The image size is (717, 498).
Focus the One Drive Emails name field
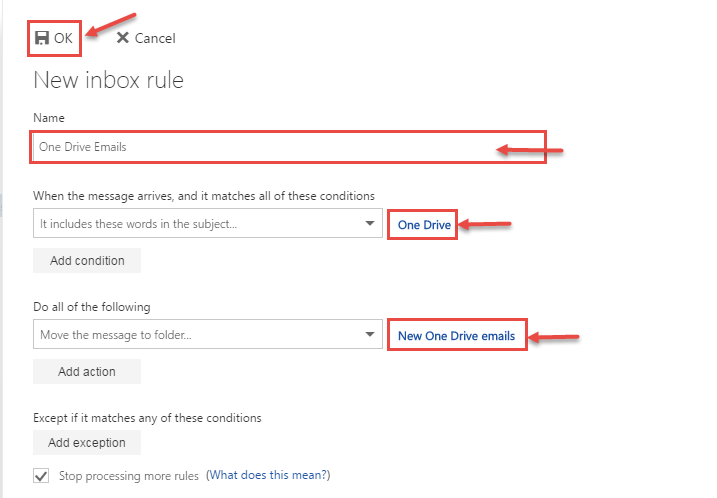(x=288, y=147)
